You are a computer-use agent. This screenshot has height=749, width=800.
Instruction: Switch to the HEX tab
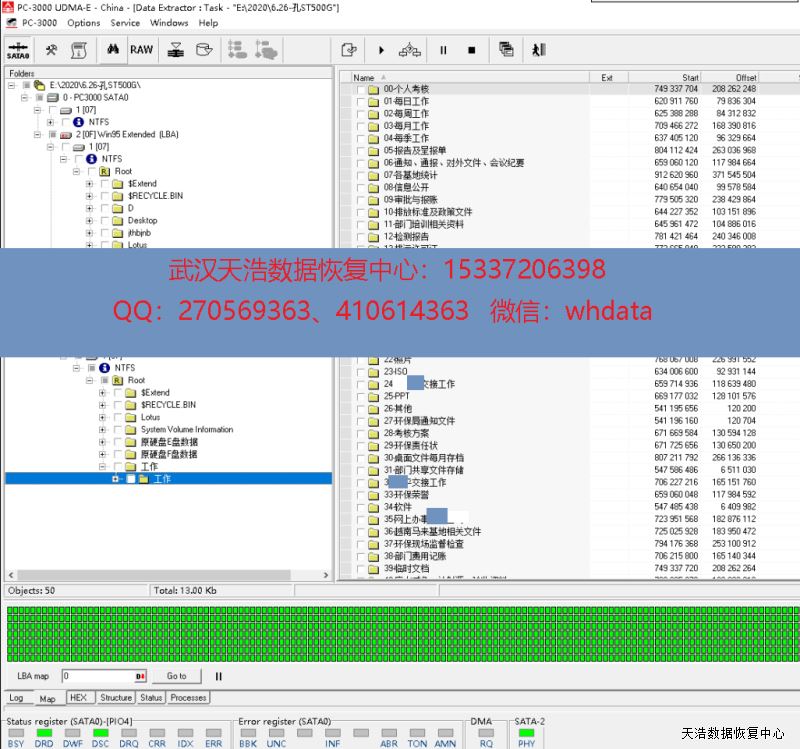click(78, 698)
